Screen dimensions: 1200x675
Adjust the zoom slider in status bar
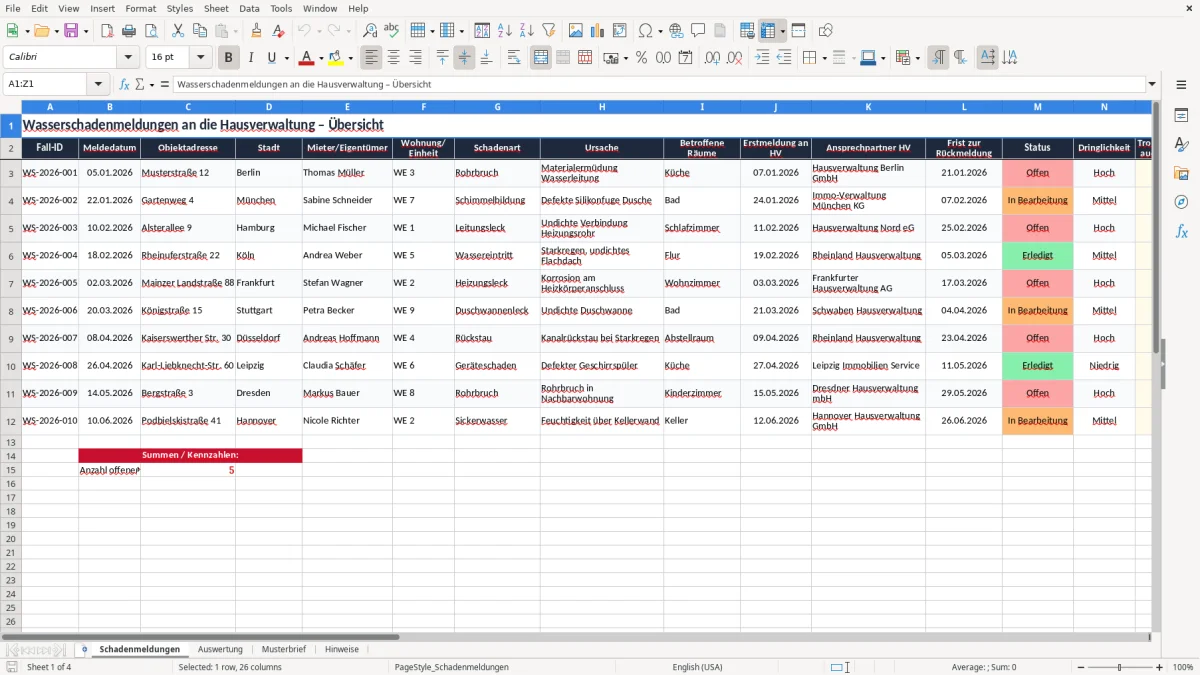click(1120, 667)
